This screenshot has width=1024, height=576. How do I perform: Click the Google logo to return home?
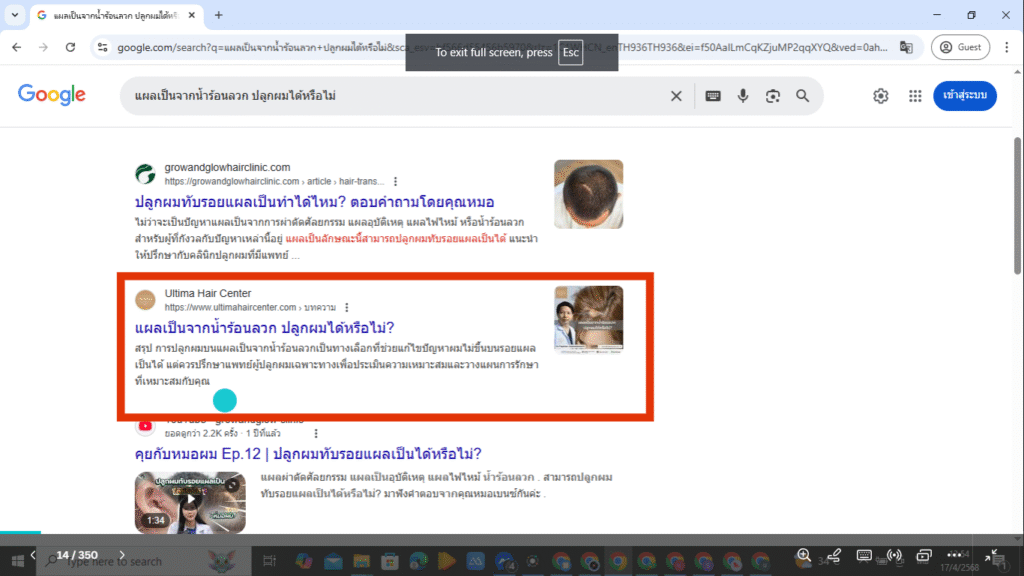point(51,95)
